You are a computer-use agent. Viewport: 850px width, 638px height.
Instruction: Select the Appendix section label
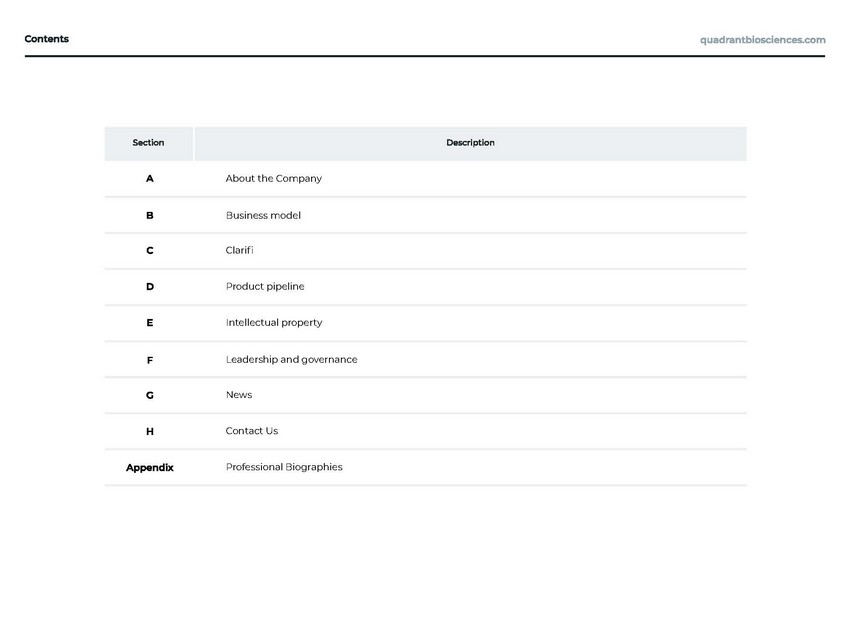click(x=150, y=467)
